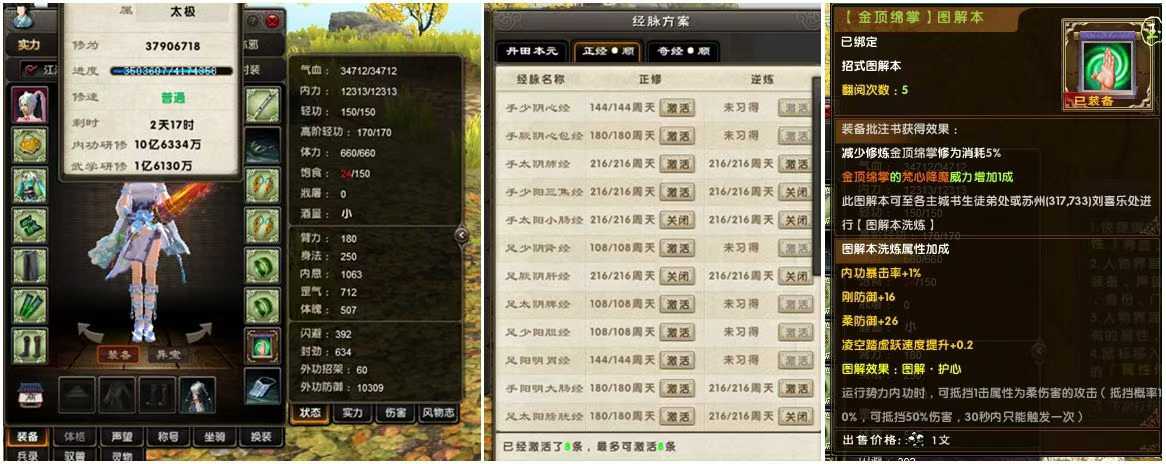Viewport: 1166px width, 464px height.
Task: Activate 手少阴心经 正修 meridian
Action: click(677, 108)
